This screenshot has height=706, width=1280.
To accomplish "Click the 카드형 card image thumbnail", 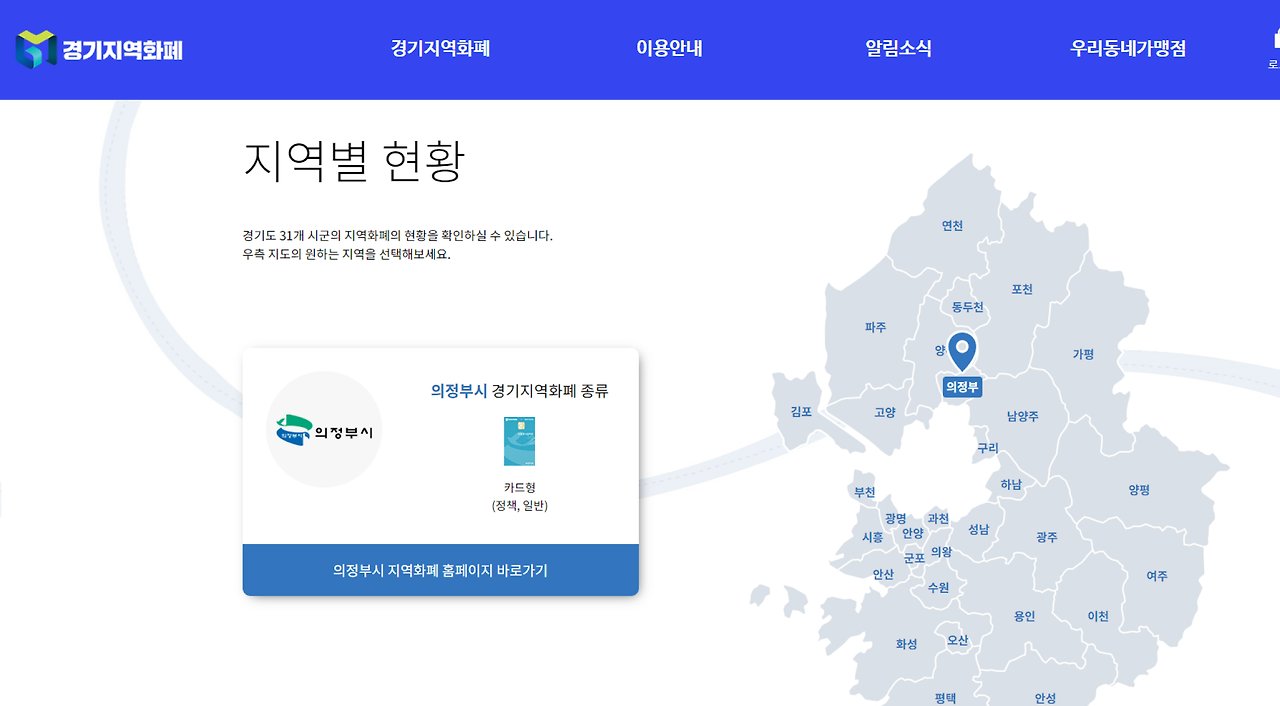I will (x=520, y=440).
